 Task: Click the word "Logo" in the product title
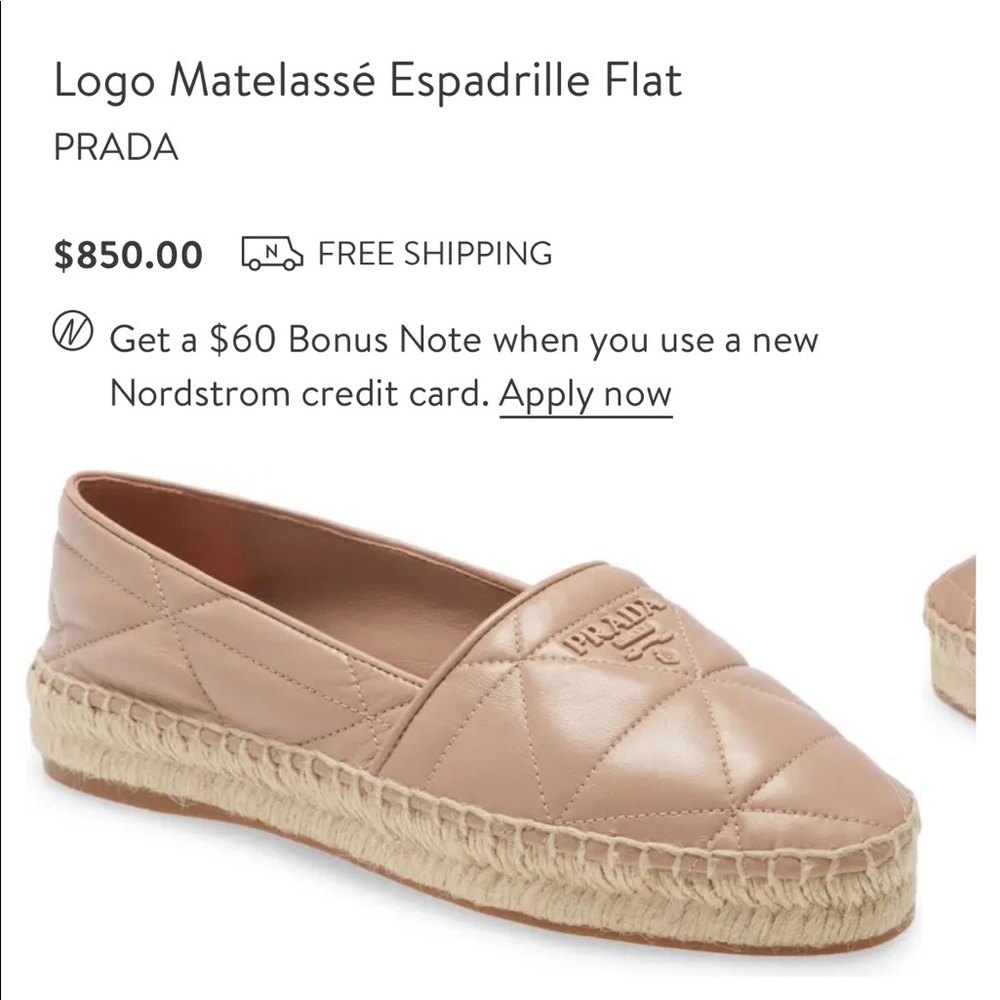click(103, 82)
